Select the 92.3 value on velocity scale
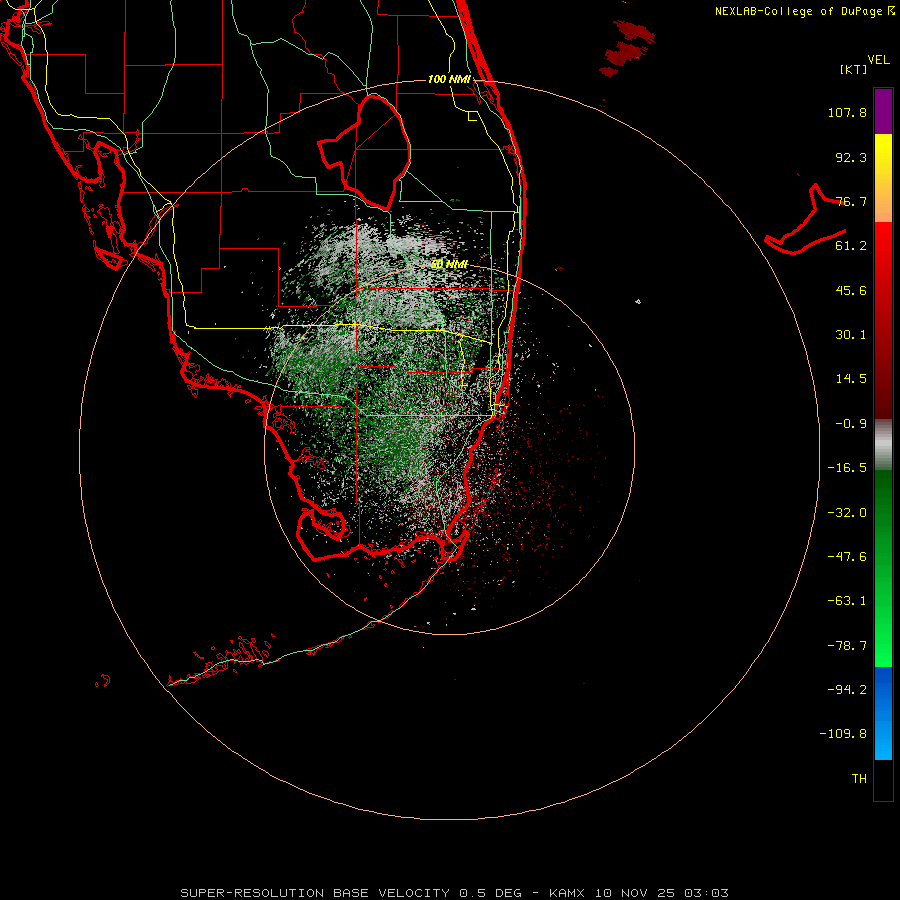This screenshot has width=900, height=900. [851, 157]
